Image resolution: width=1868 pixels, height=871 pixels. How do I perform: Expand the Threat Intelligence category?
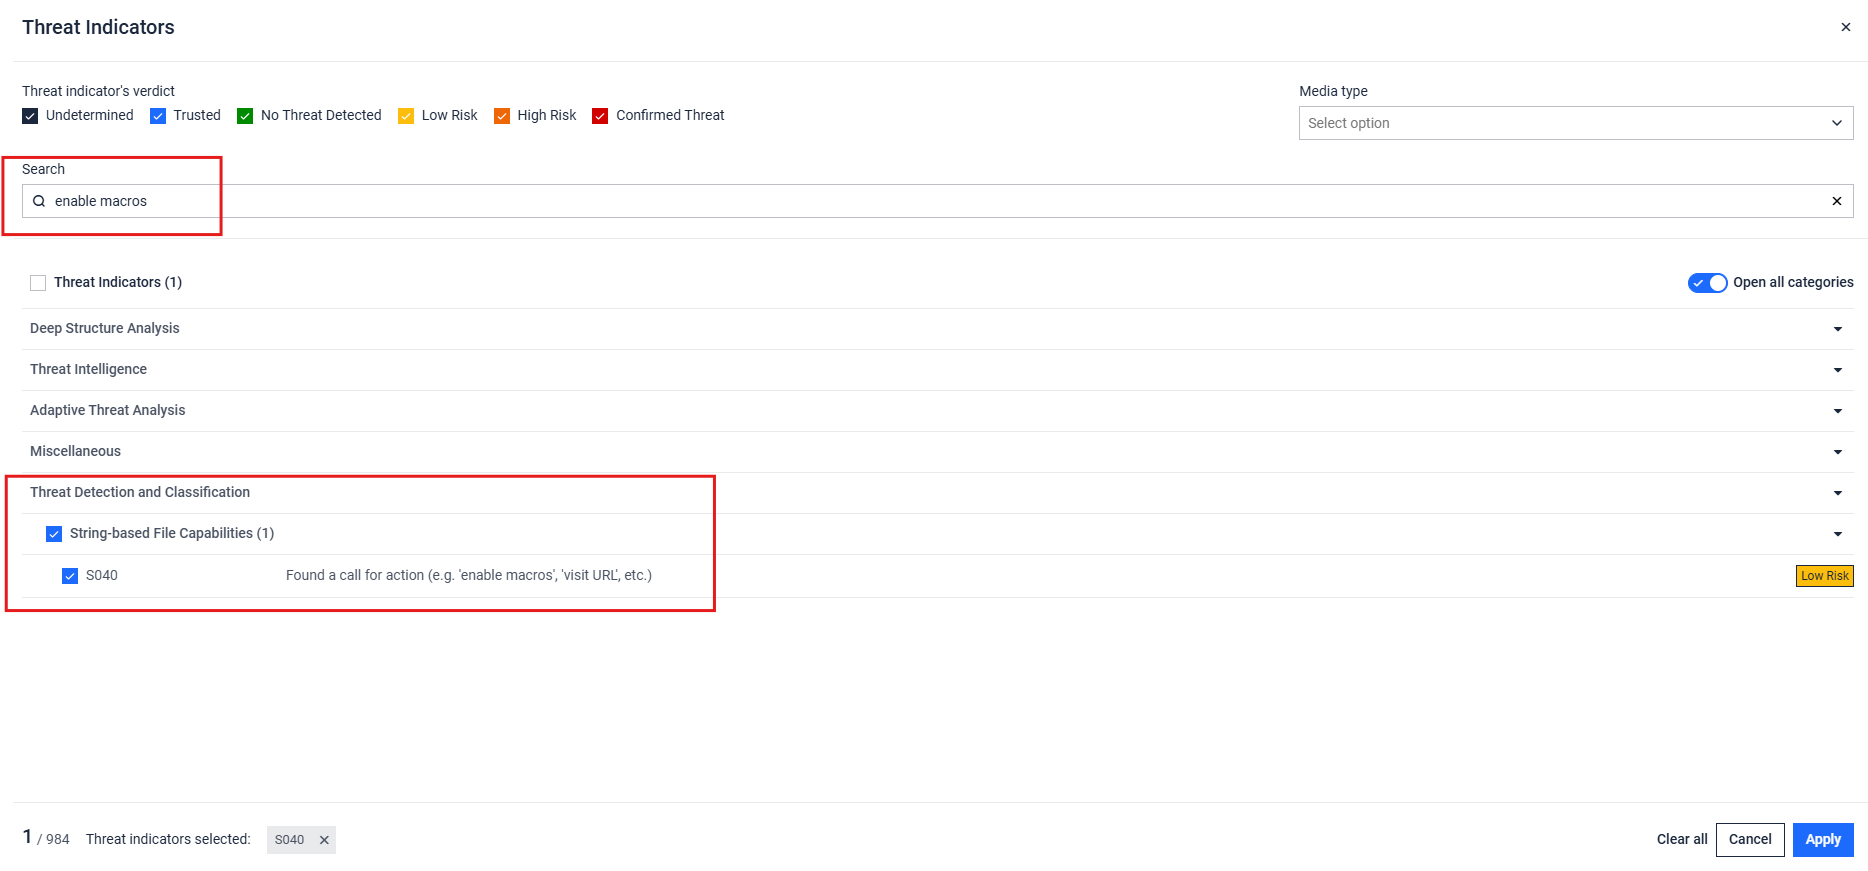pyautogui.click(x=1837, y=370)
